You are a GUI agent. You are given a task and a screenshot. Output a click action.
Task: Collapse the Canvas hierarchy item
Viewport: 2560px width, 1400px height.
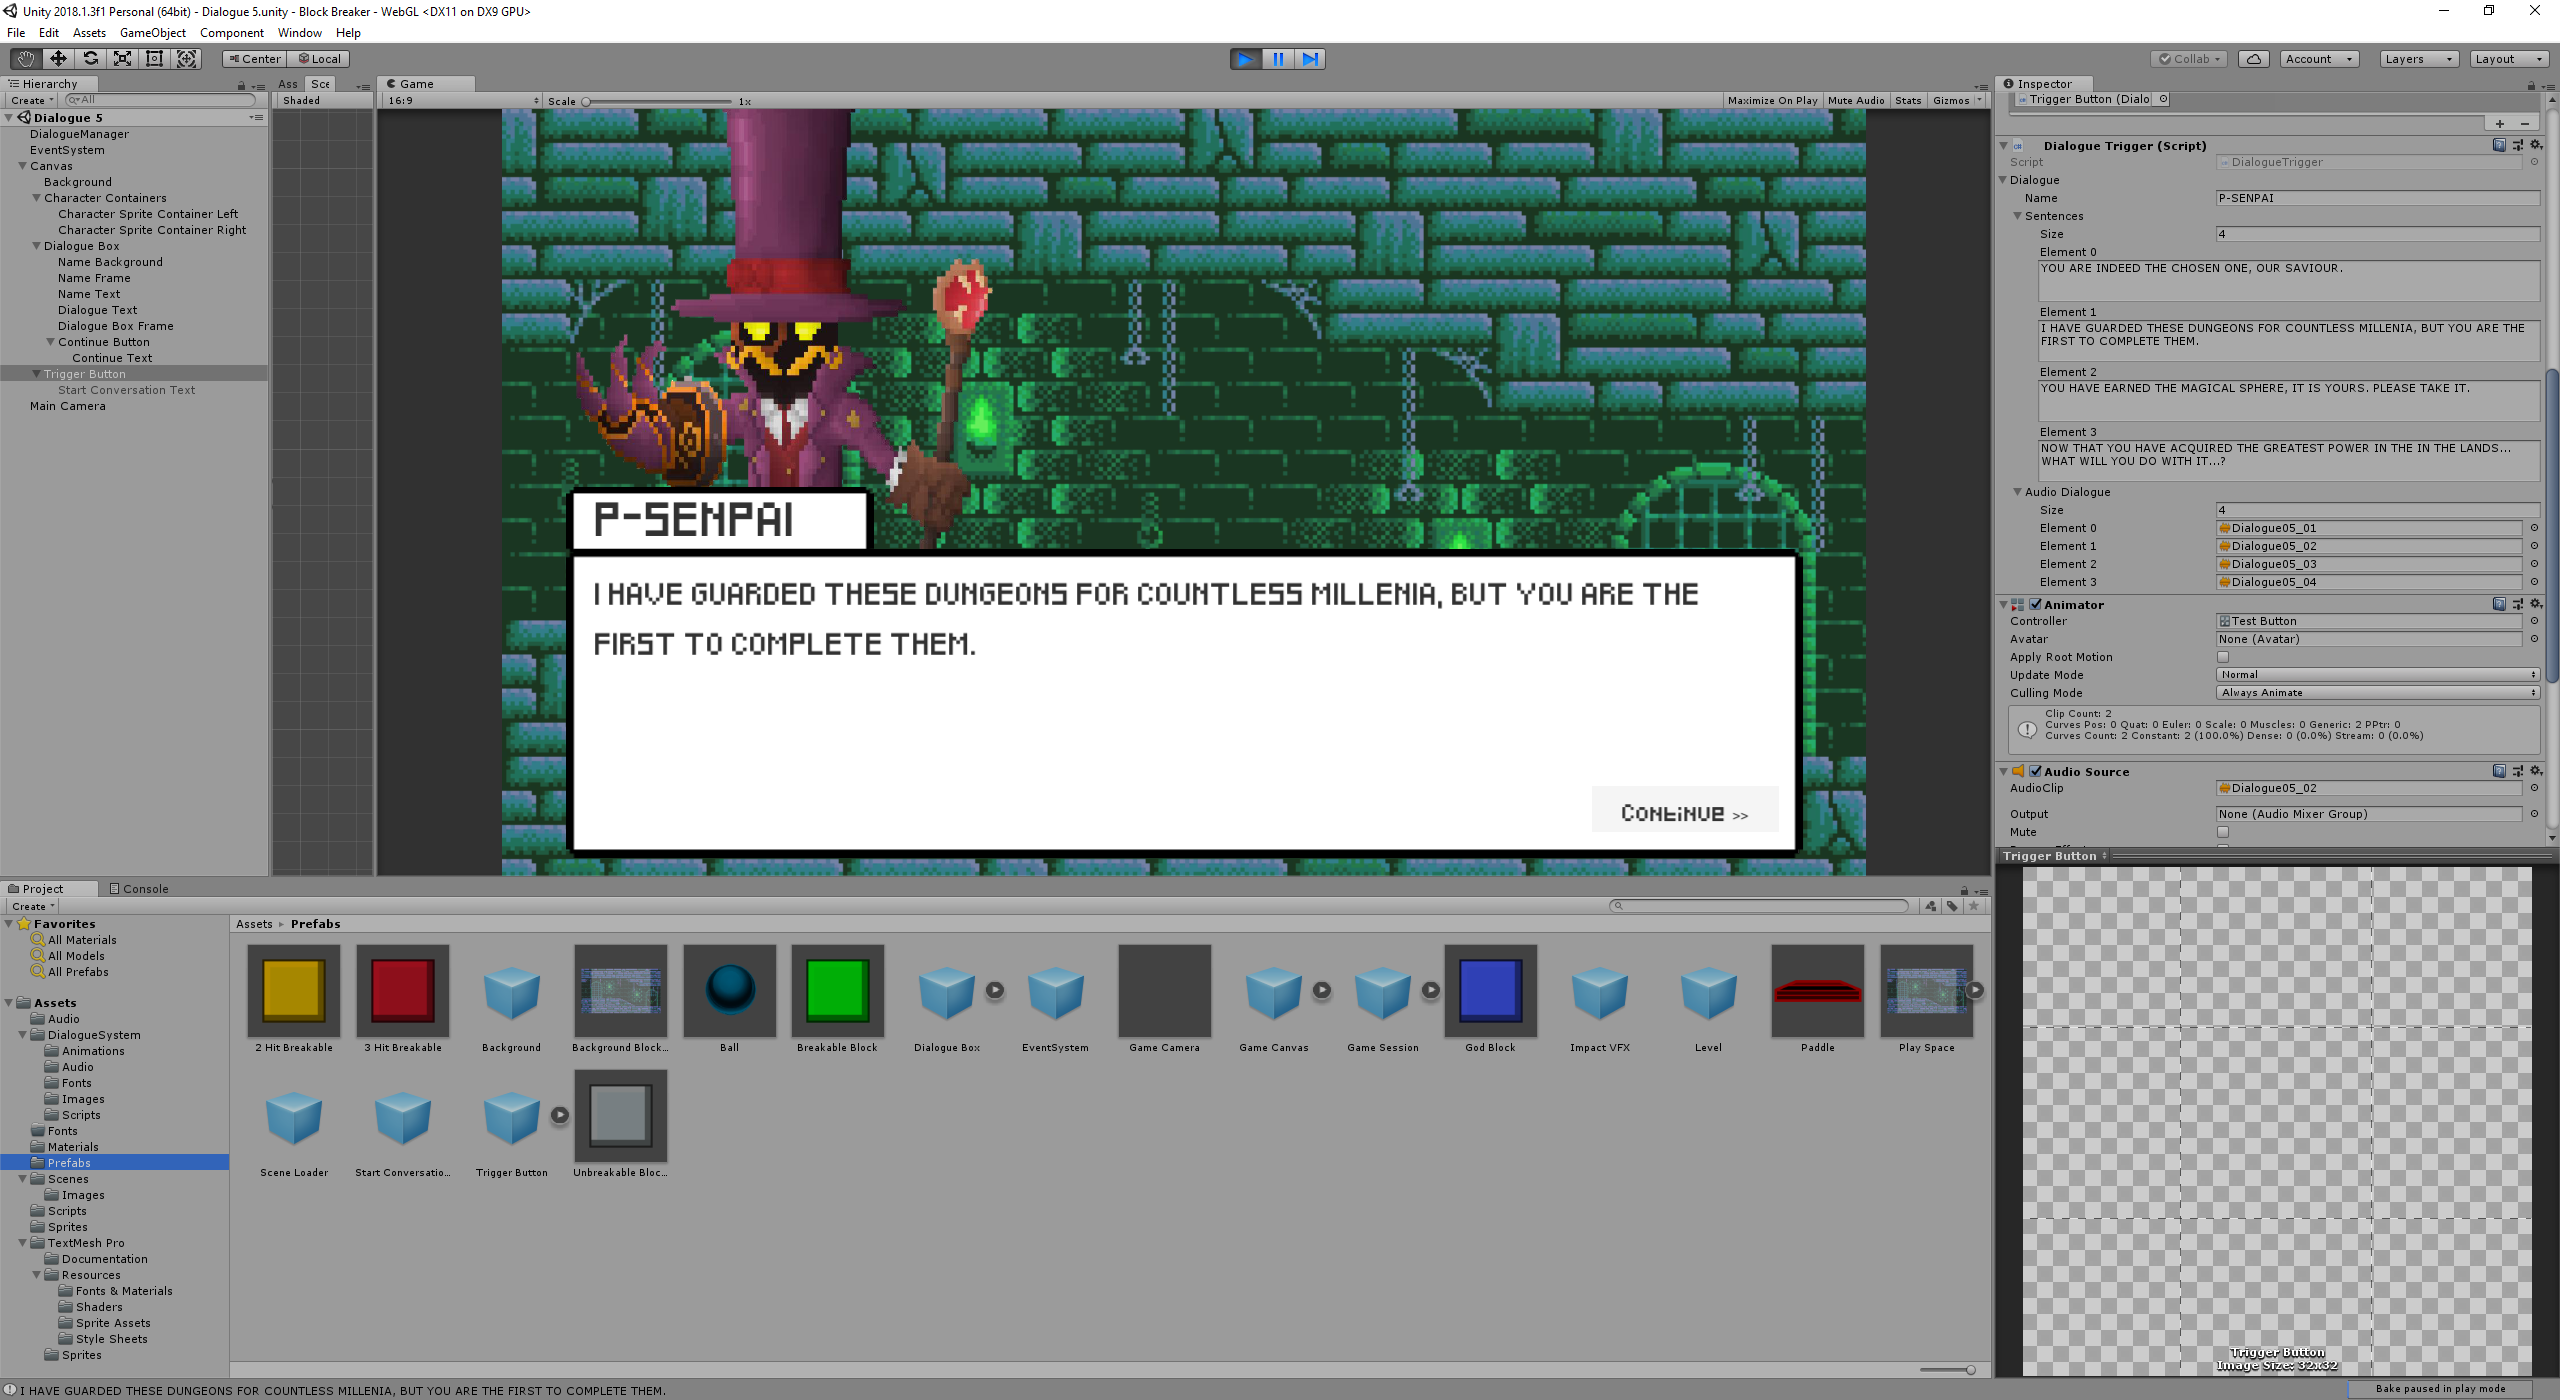click(23, 166)
